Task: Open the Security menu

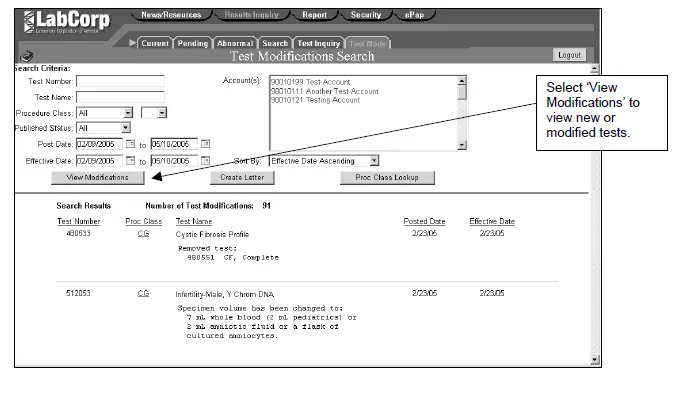Action: coord(366,15)
